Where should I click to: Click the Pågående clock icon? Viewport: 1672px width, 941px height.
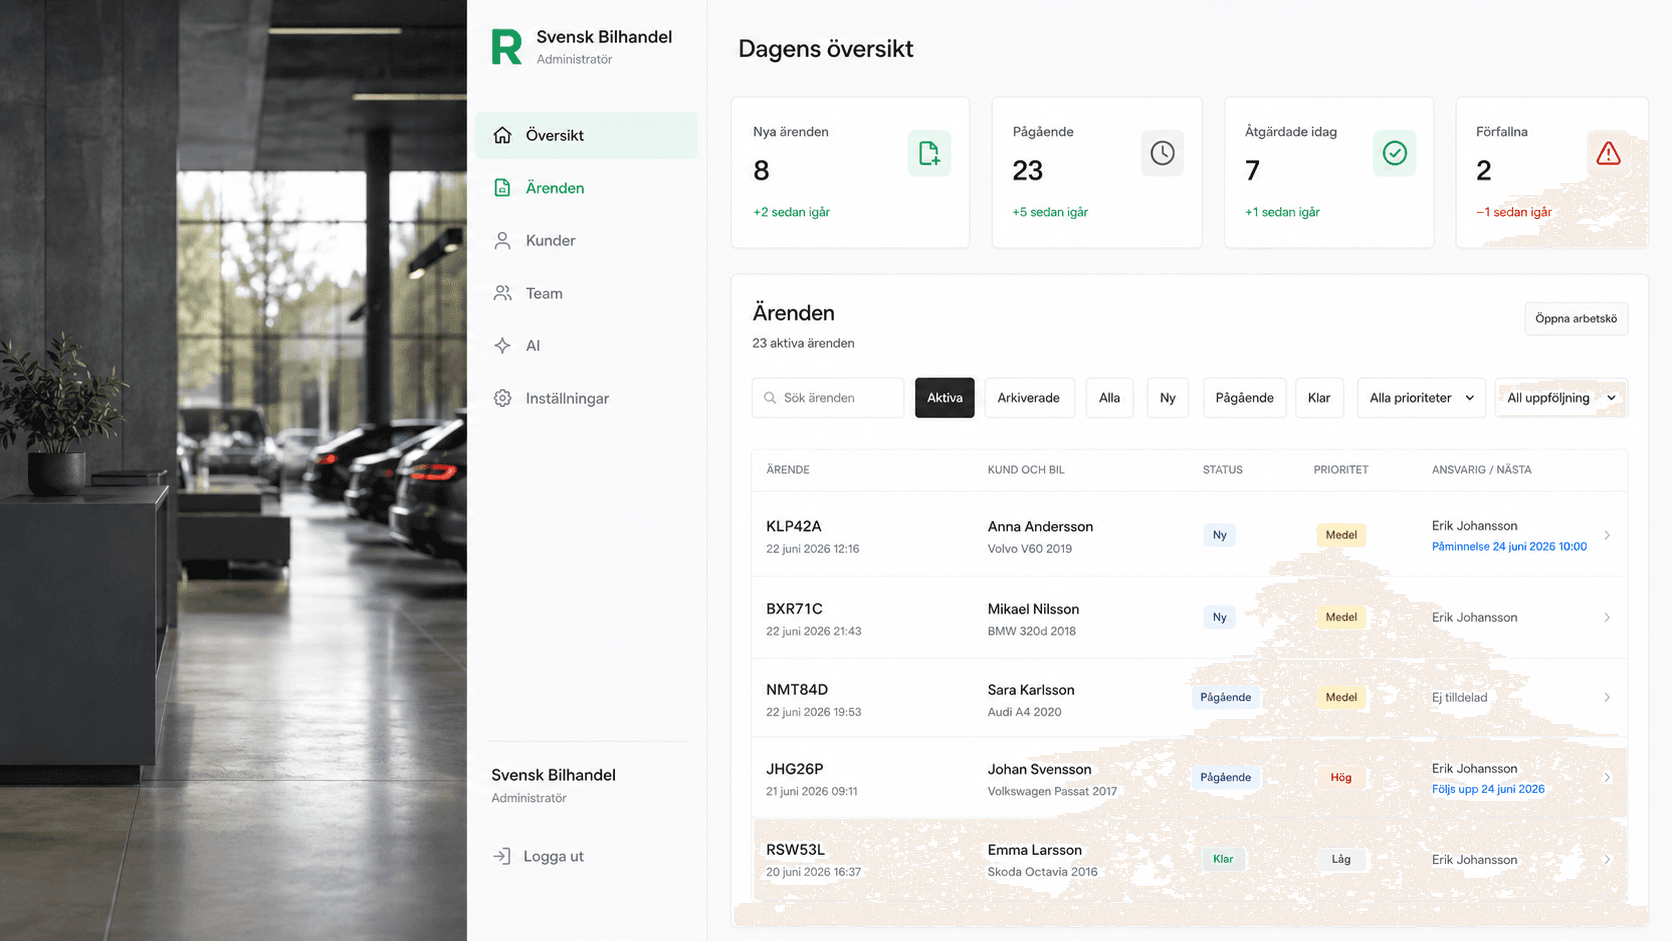(1162, 153)
